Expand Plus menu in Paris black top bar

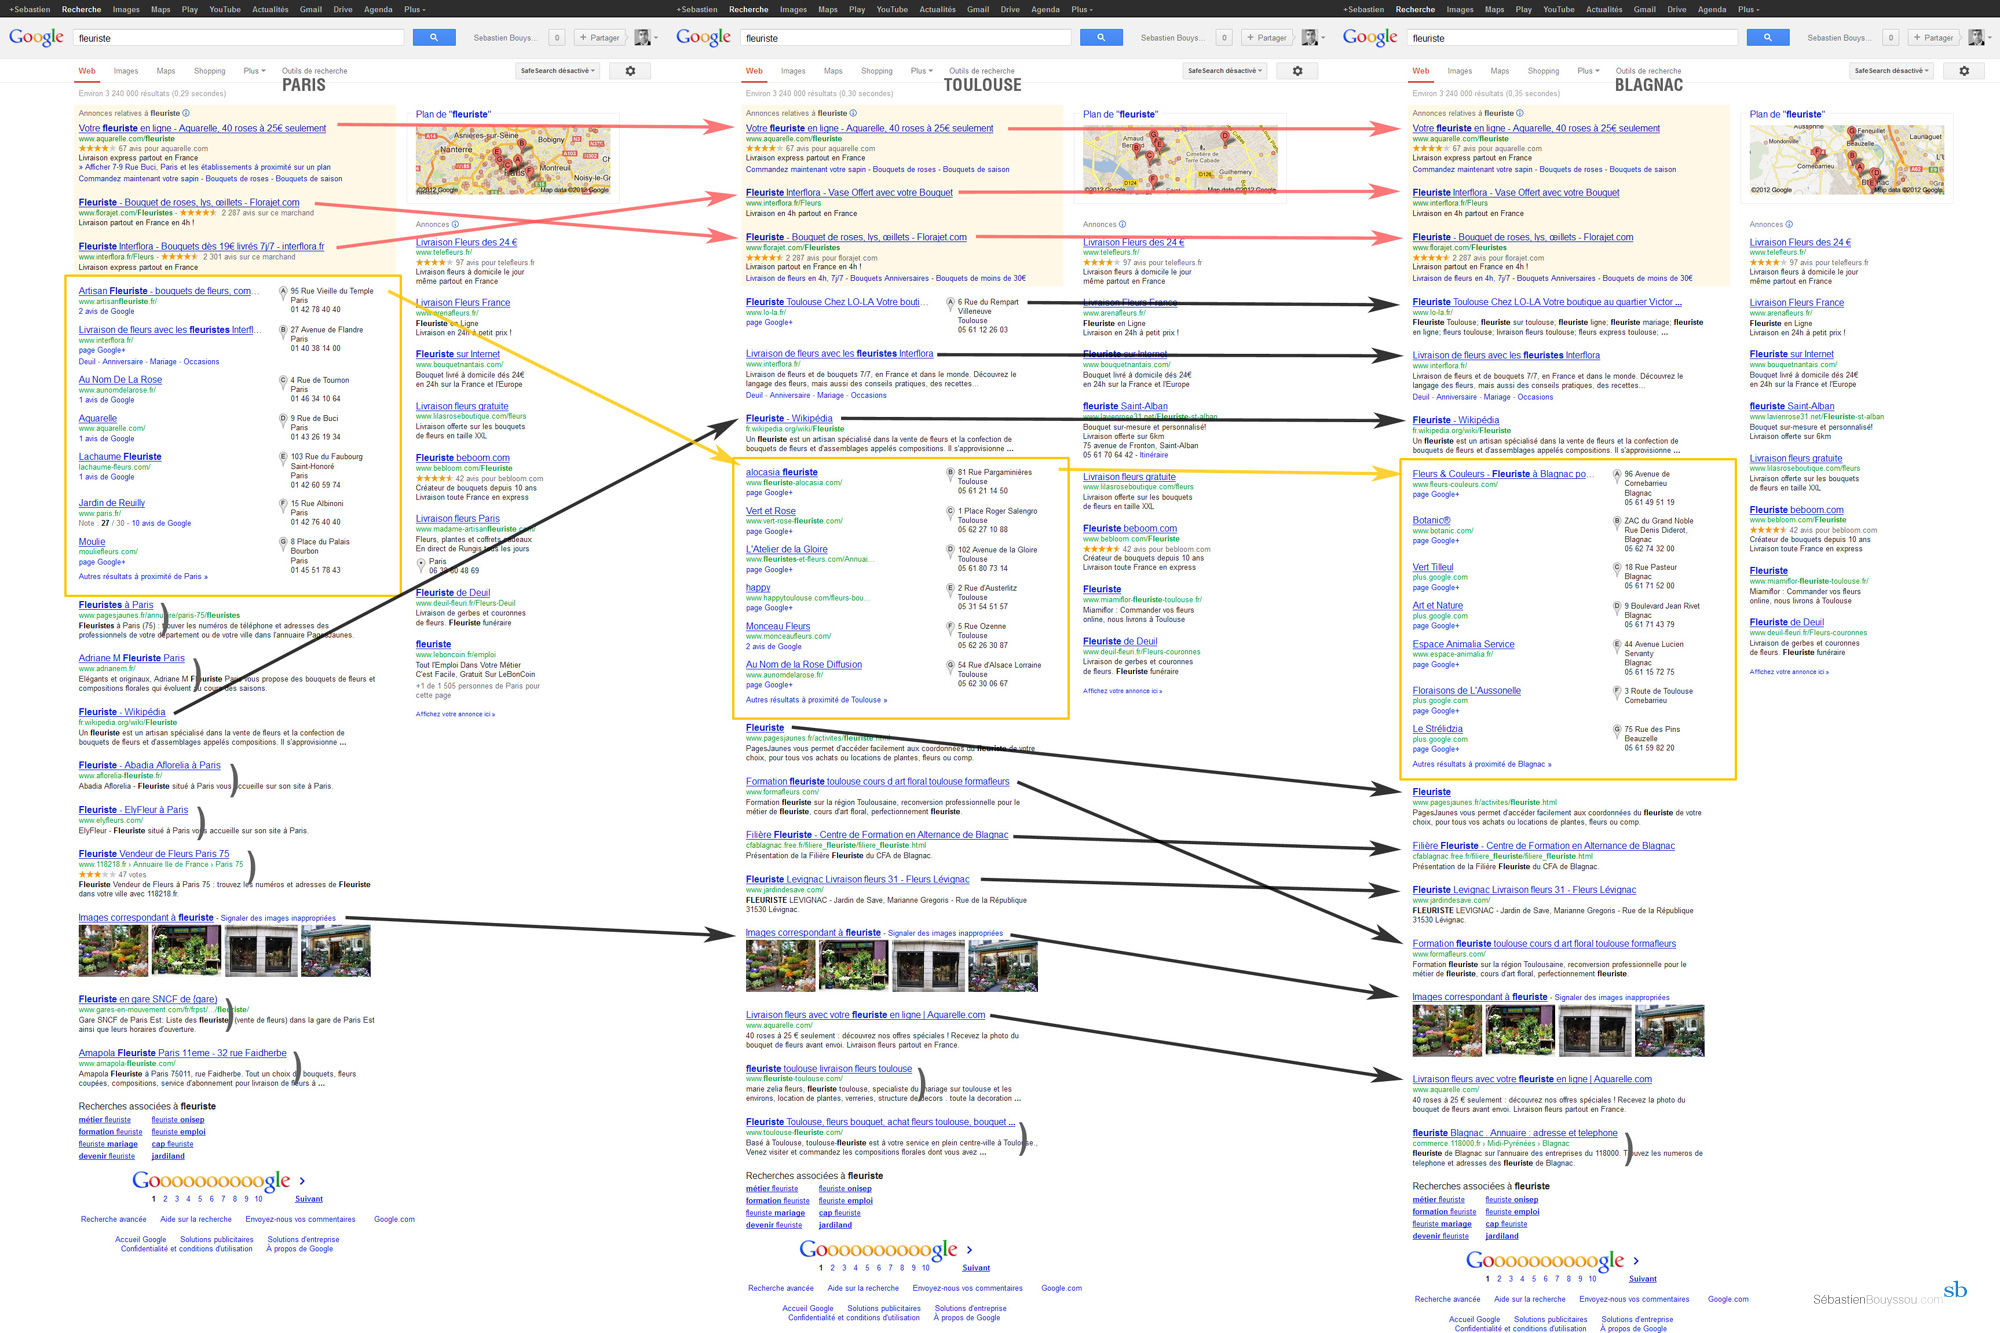(414, 9)
